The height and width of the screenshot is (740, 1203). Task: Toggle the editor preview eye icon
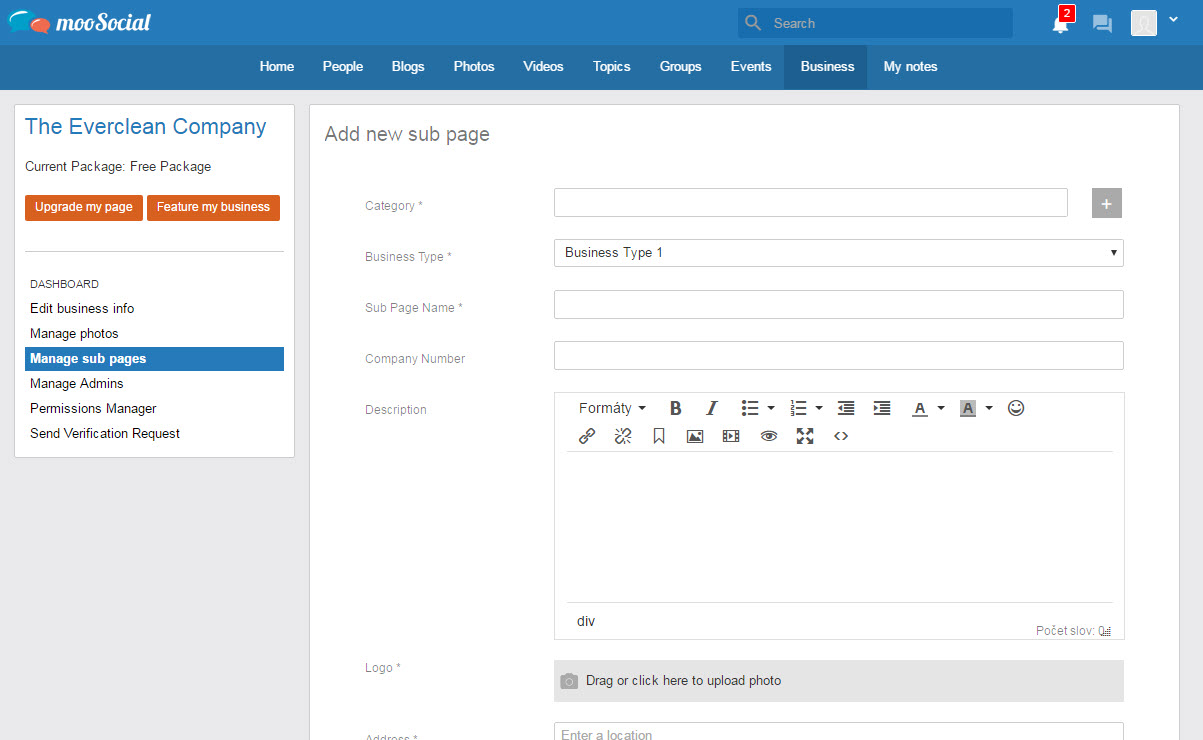pos(768,436)
